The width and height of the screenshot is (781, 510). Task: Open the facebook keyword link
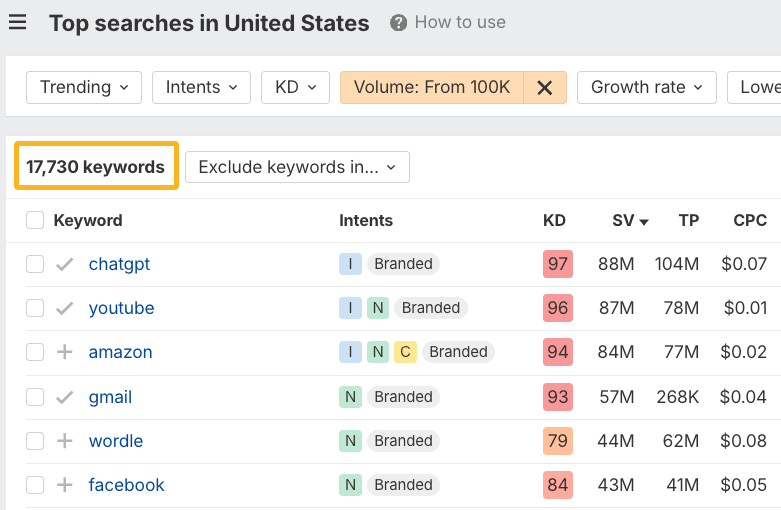127,485
